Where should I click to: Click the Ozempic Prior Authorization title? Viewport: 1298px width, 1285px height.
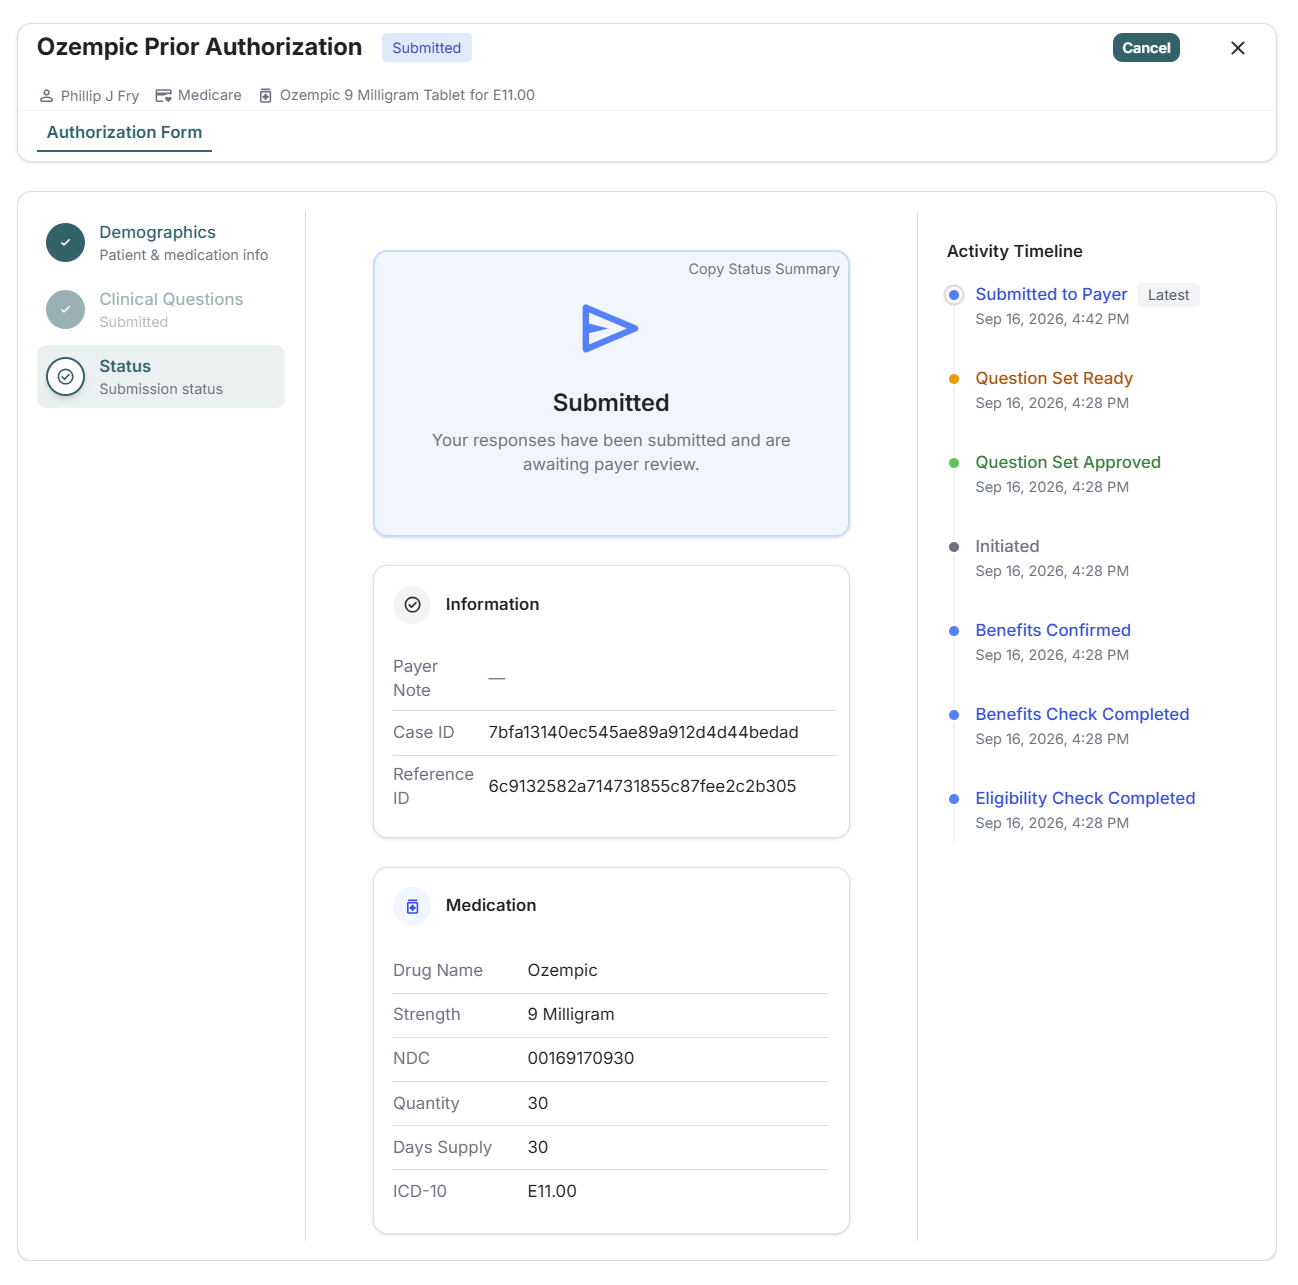tap(200, 47)
